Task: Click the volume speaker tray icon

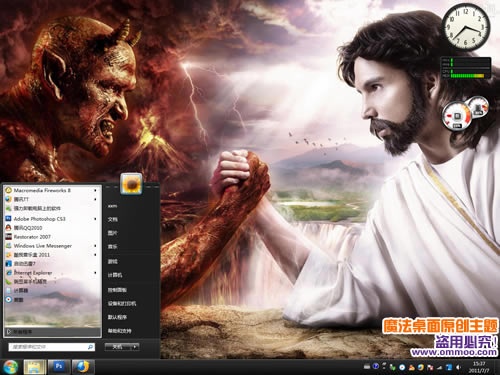Action: point(458,367)
